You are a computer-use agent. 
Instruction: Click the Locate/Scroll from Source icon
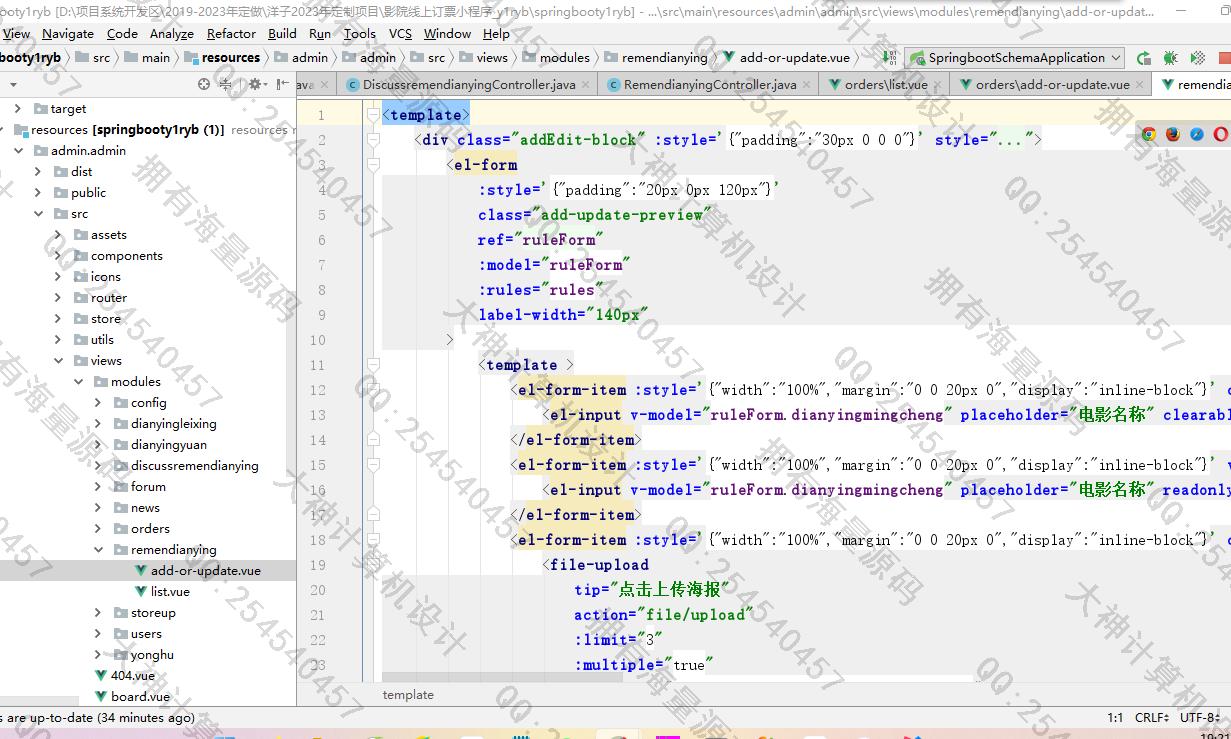[204, 84]
